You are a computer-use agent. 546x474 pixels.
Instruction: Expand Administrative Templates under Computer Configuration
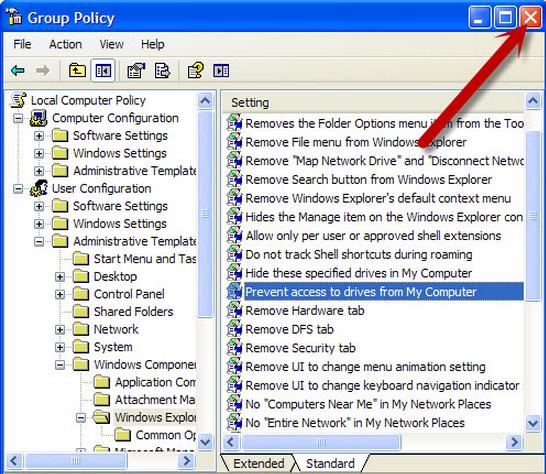39,171
